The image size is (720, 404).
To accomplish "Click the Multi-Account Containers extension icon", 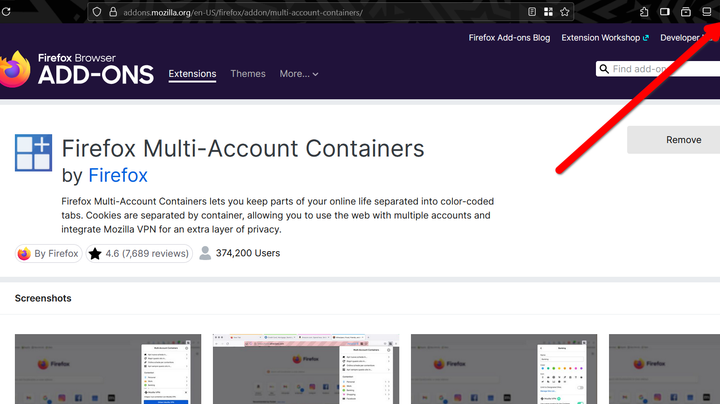I will point(34,153).
